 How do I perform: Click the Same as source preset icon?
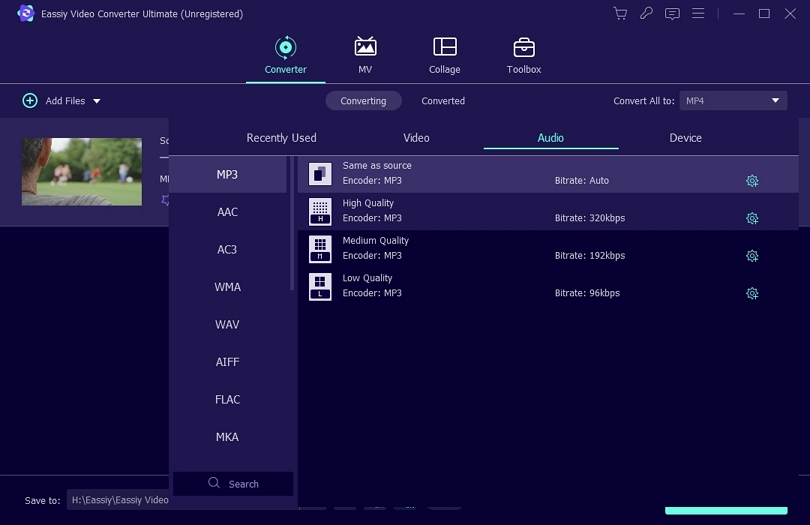coord(320,174)
